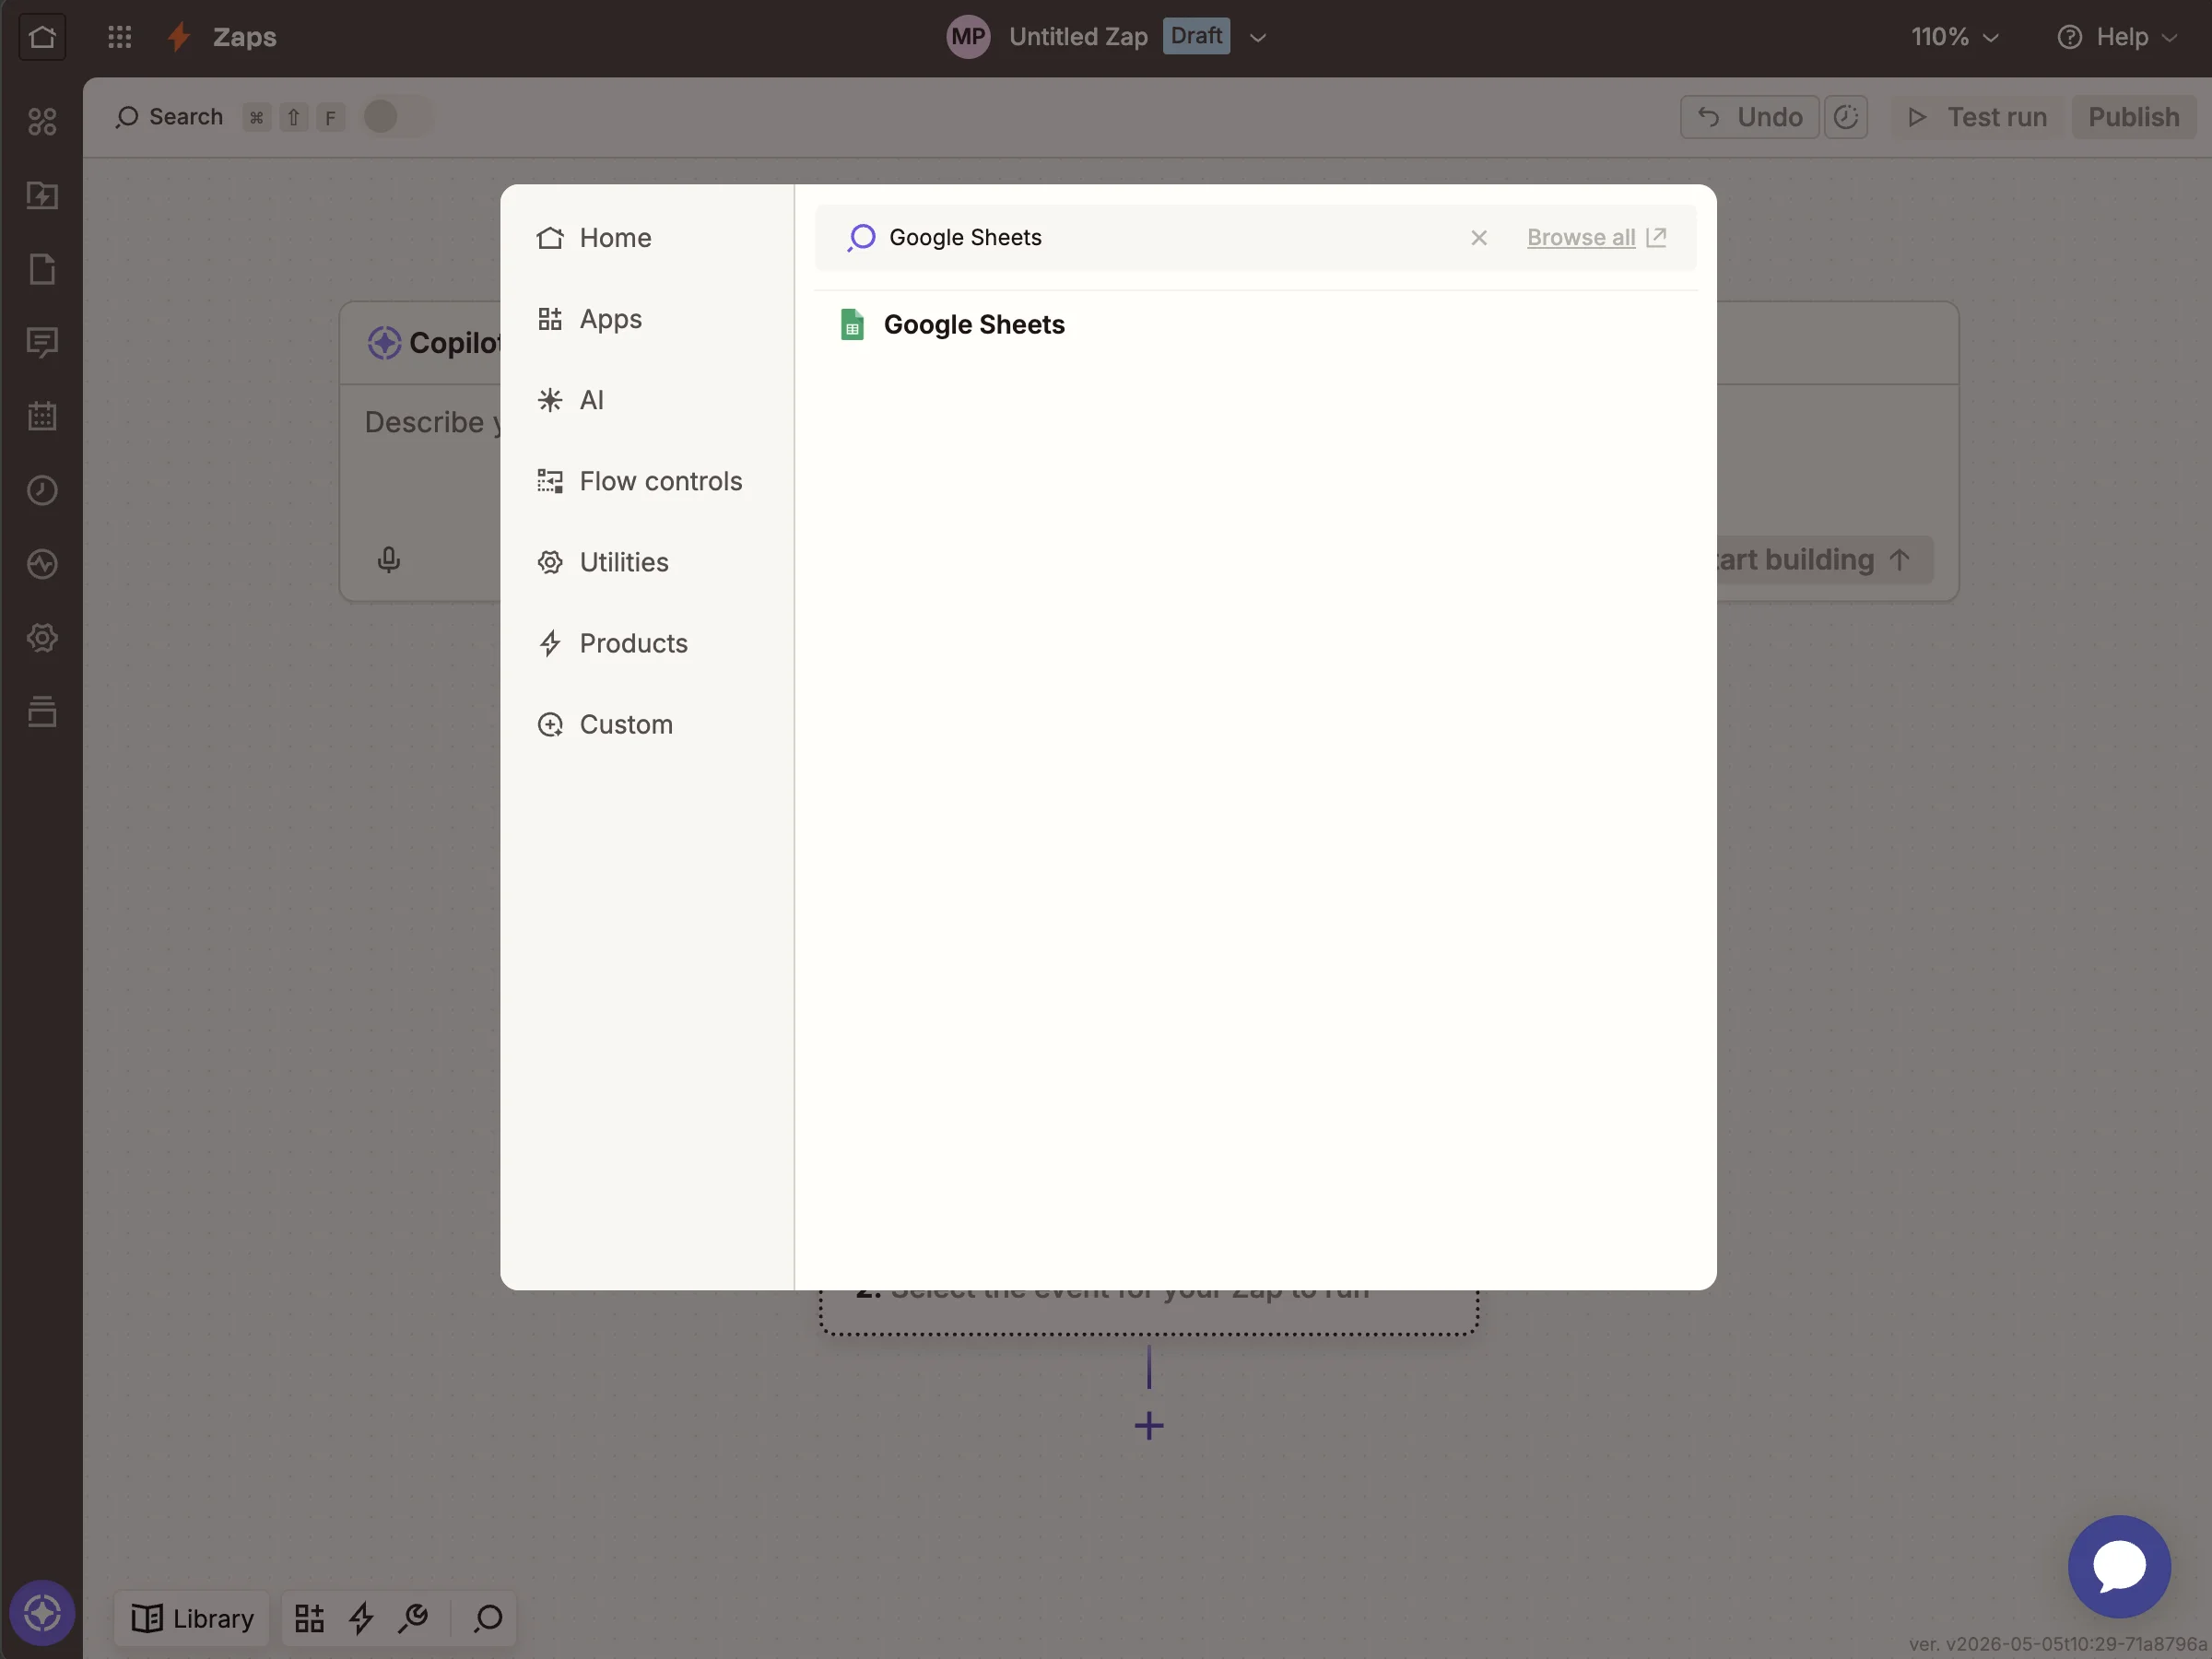2212x1659 pixels.
Task: Open the Help menu dropdown
Action: point(2116,37)
